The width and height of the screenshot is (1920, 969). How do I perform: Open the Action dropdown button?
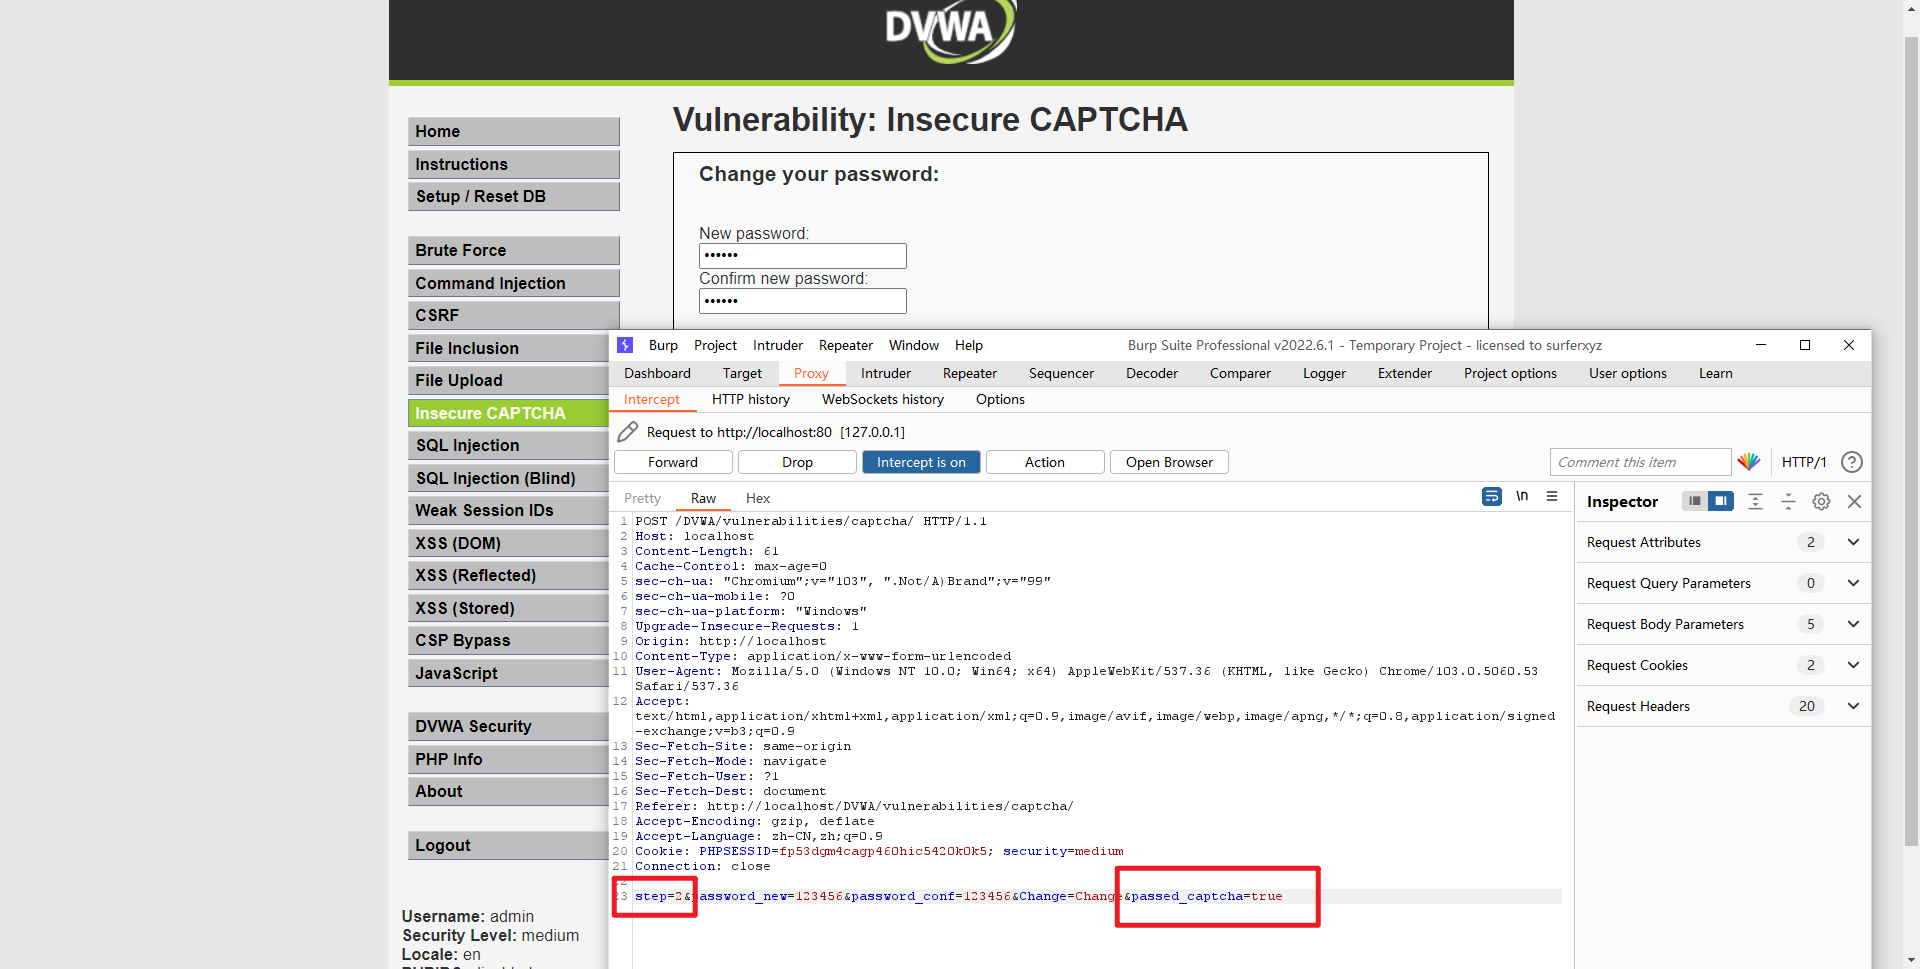(x=1045, y=462)
